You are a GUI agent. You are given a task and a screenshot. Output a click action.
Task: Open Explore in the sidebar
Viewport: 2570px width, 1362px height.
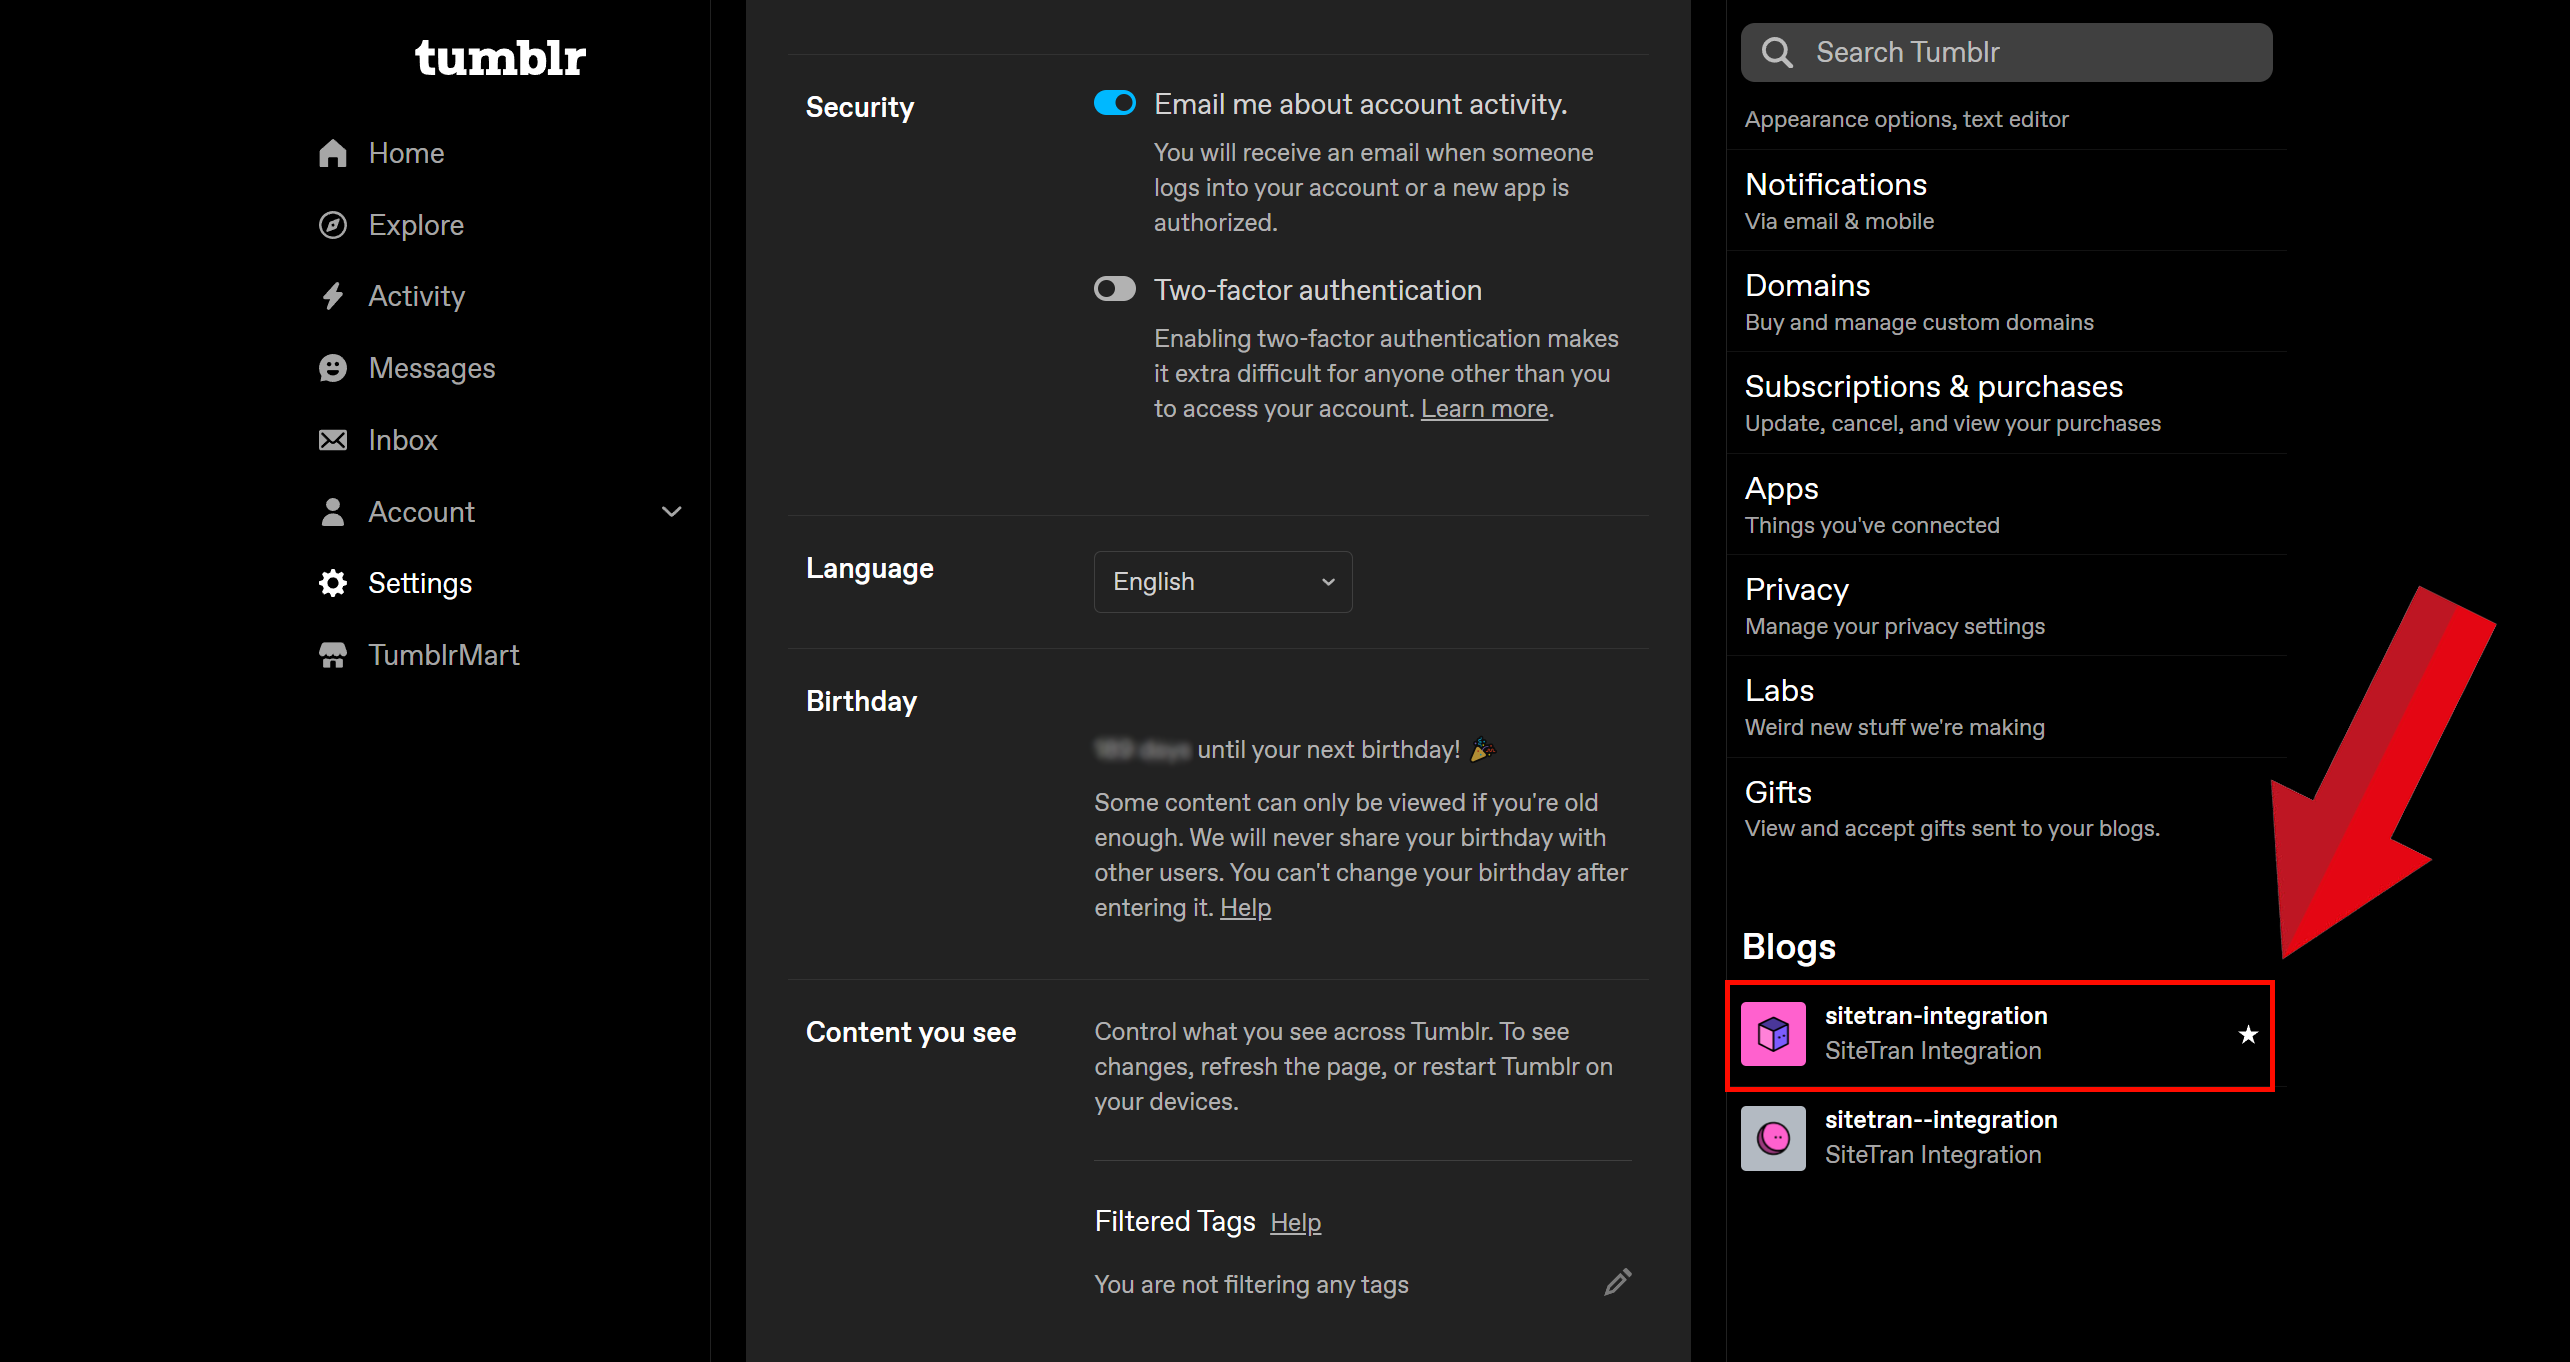tap(416, 225)
